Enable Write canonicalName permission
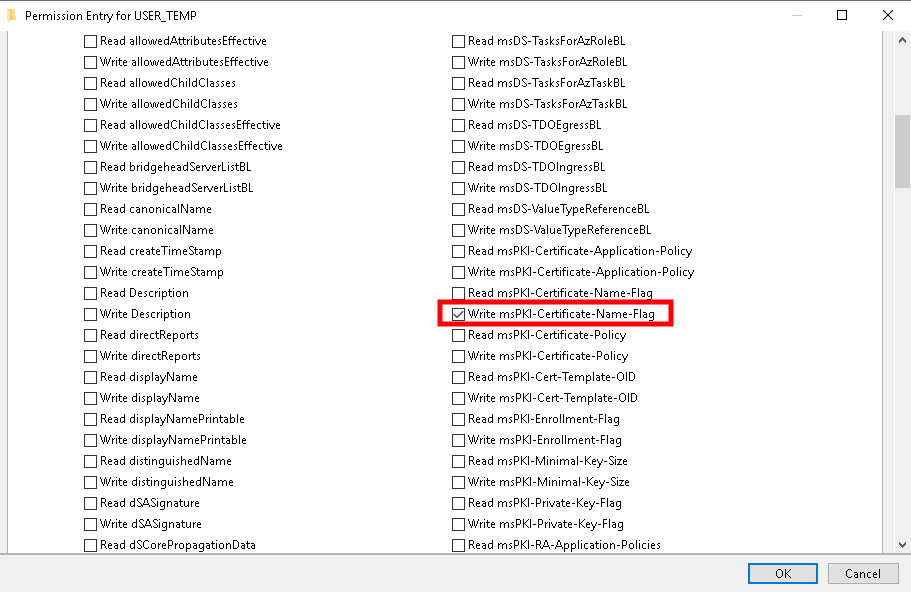The width and height of the screenshot is (911, 592). pos(91,230)
